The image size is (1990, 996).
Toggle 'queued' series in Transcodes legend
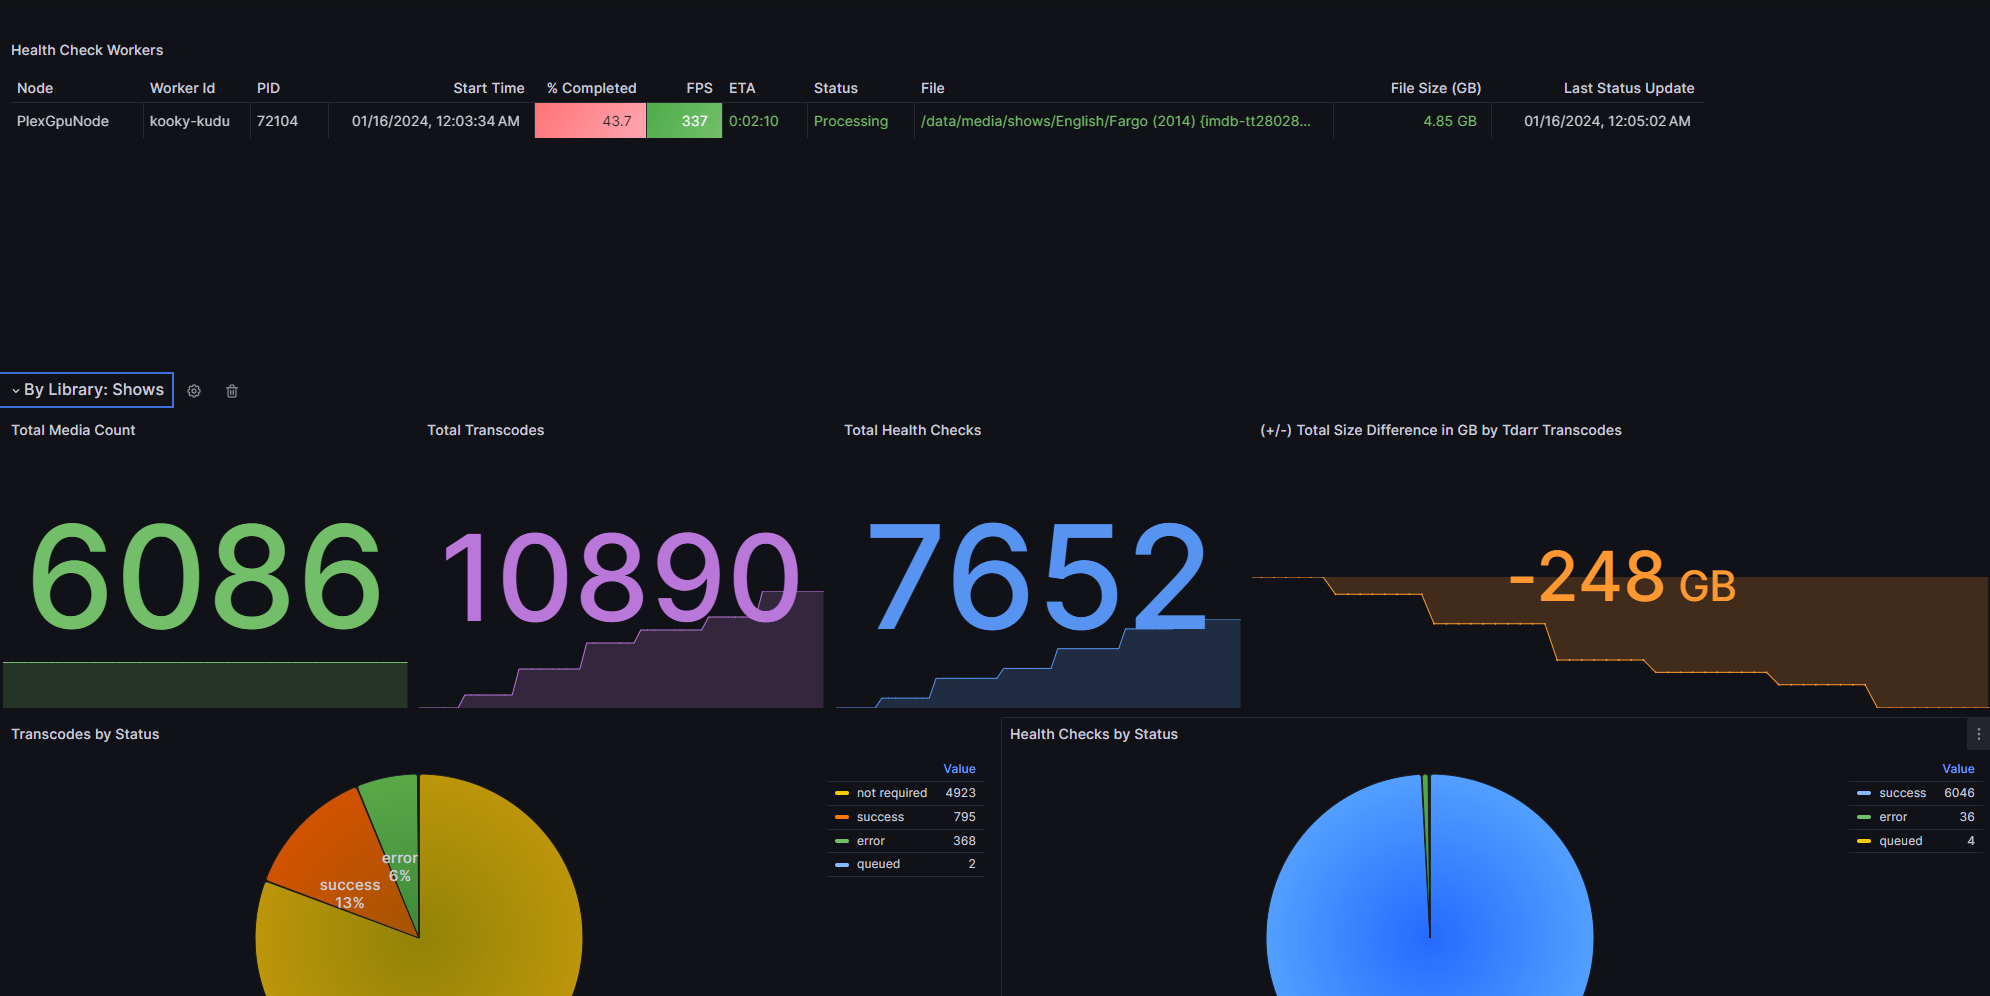(878, 864)
